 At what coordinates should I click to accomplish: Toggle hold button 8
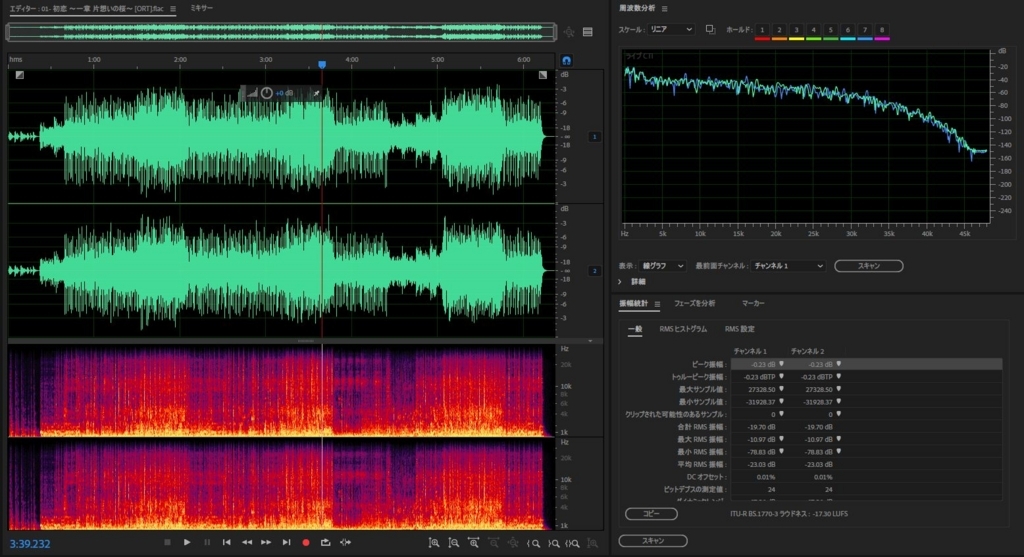(882, 30)
